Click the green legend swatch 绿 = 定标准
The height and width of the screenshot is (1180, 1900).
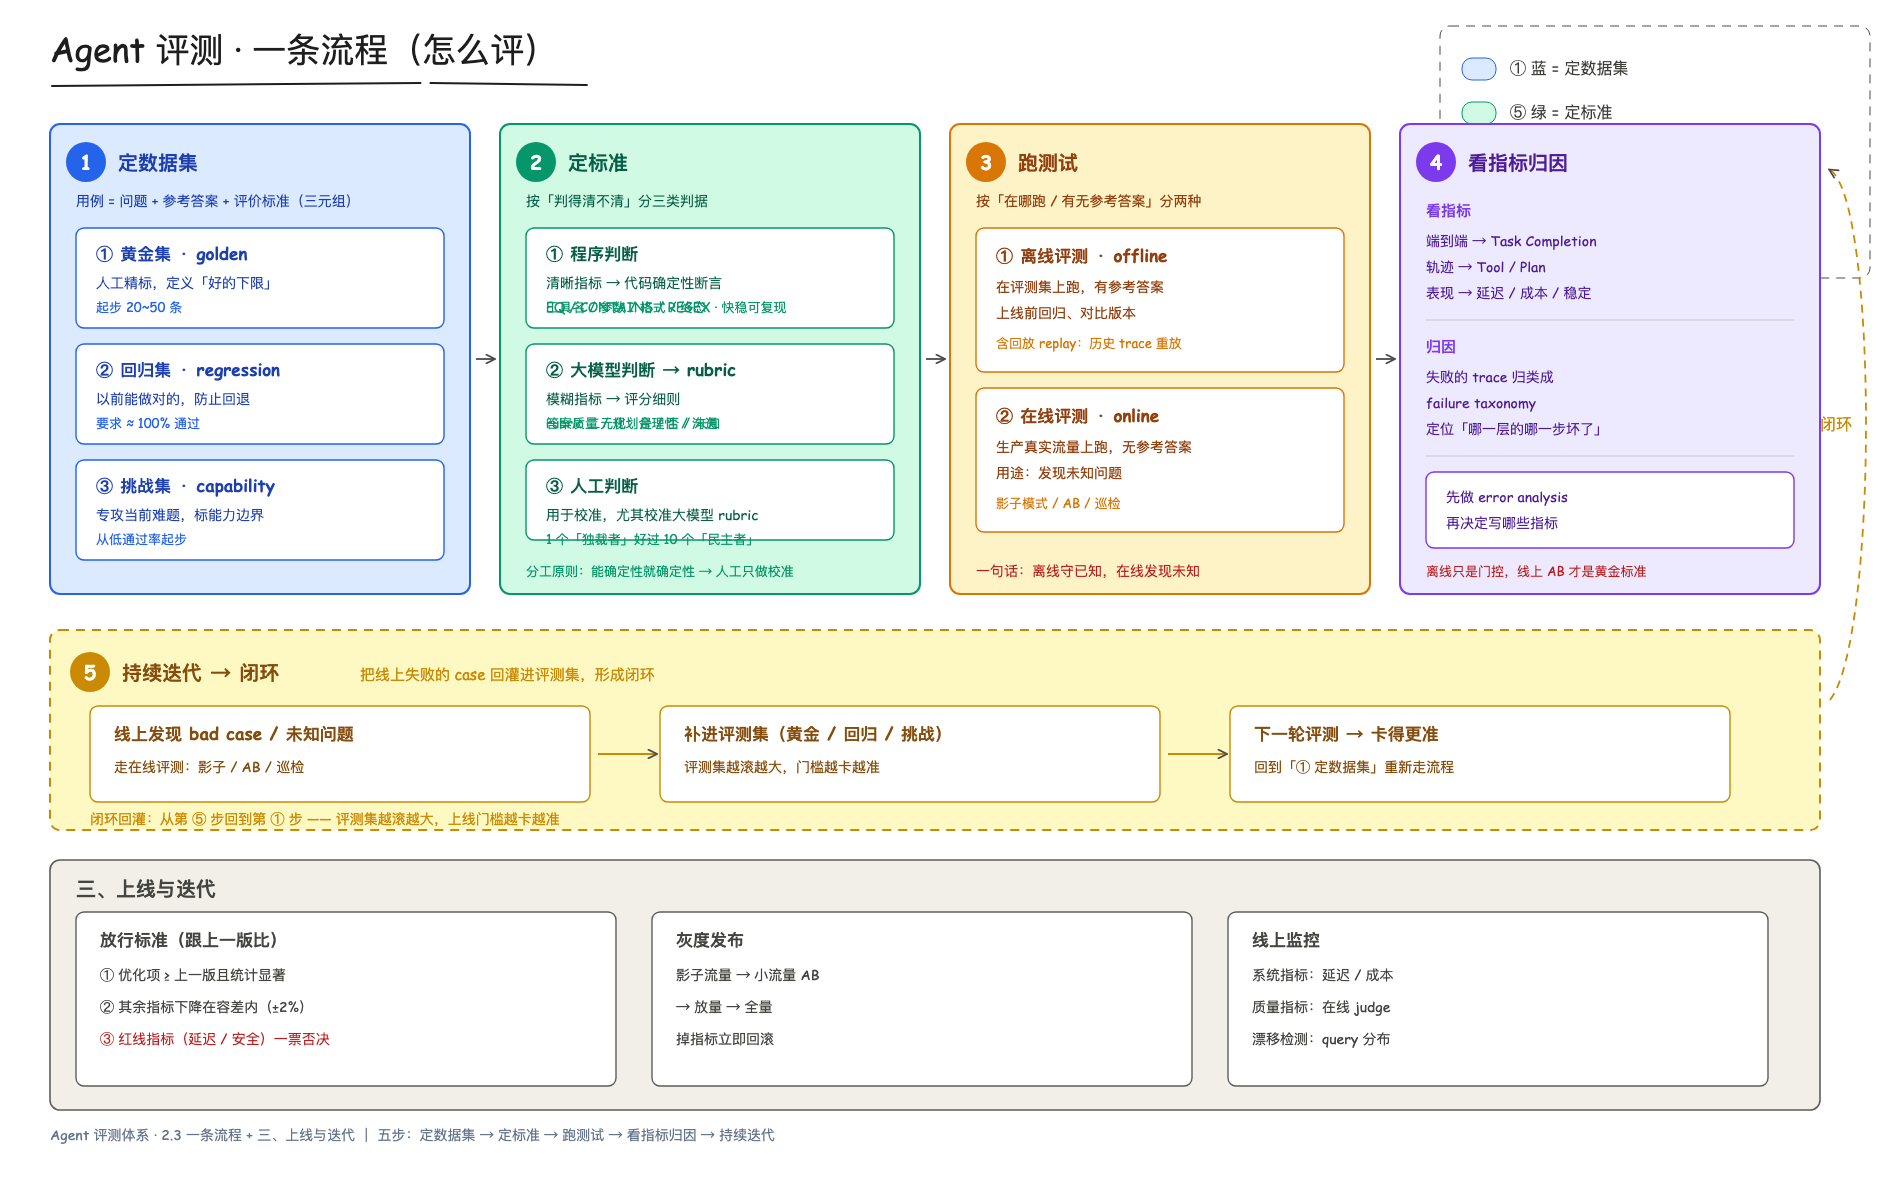point(1479,112)
